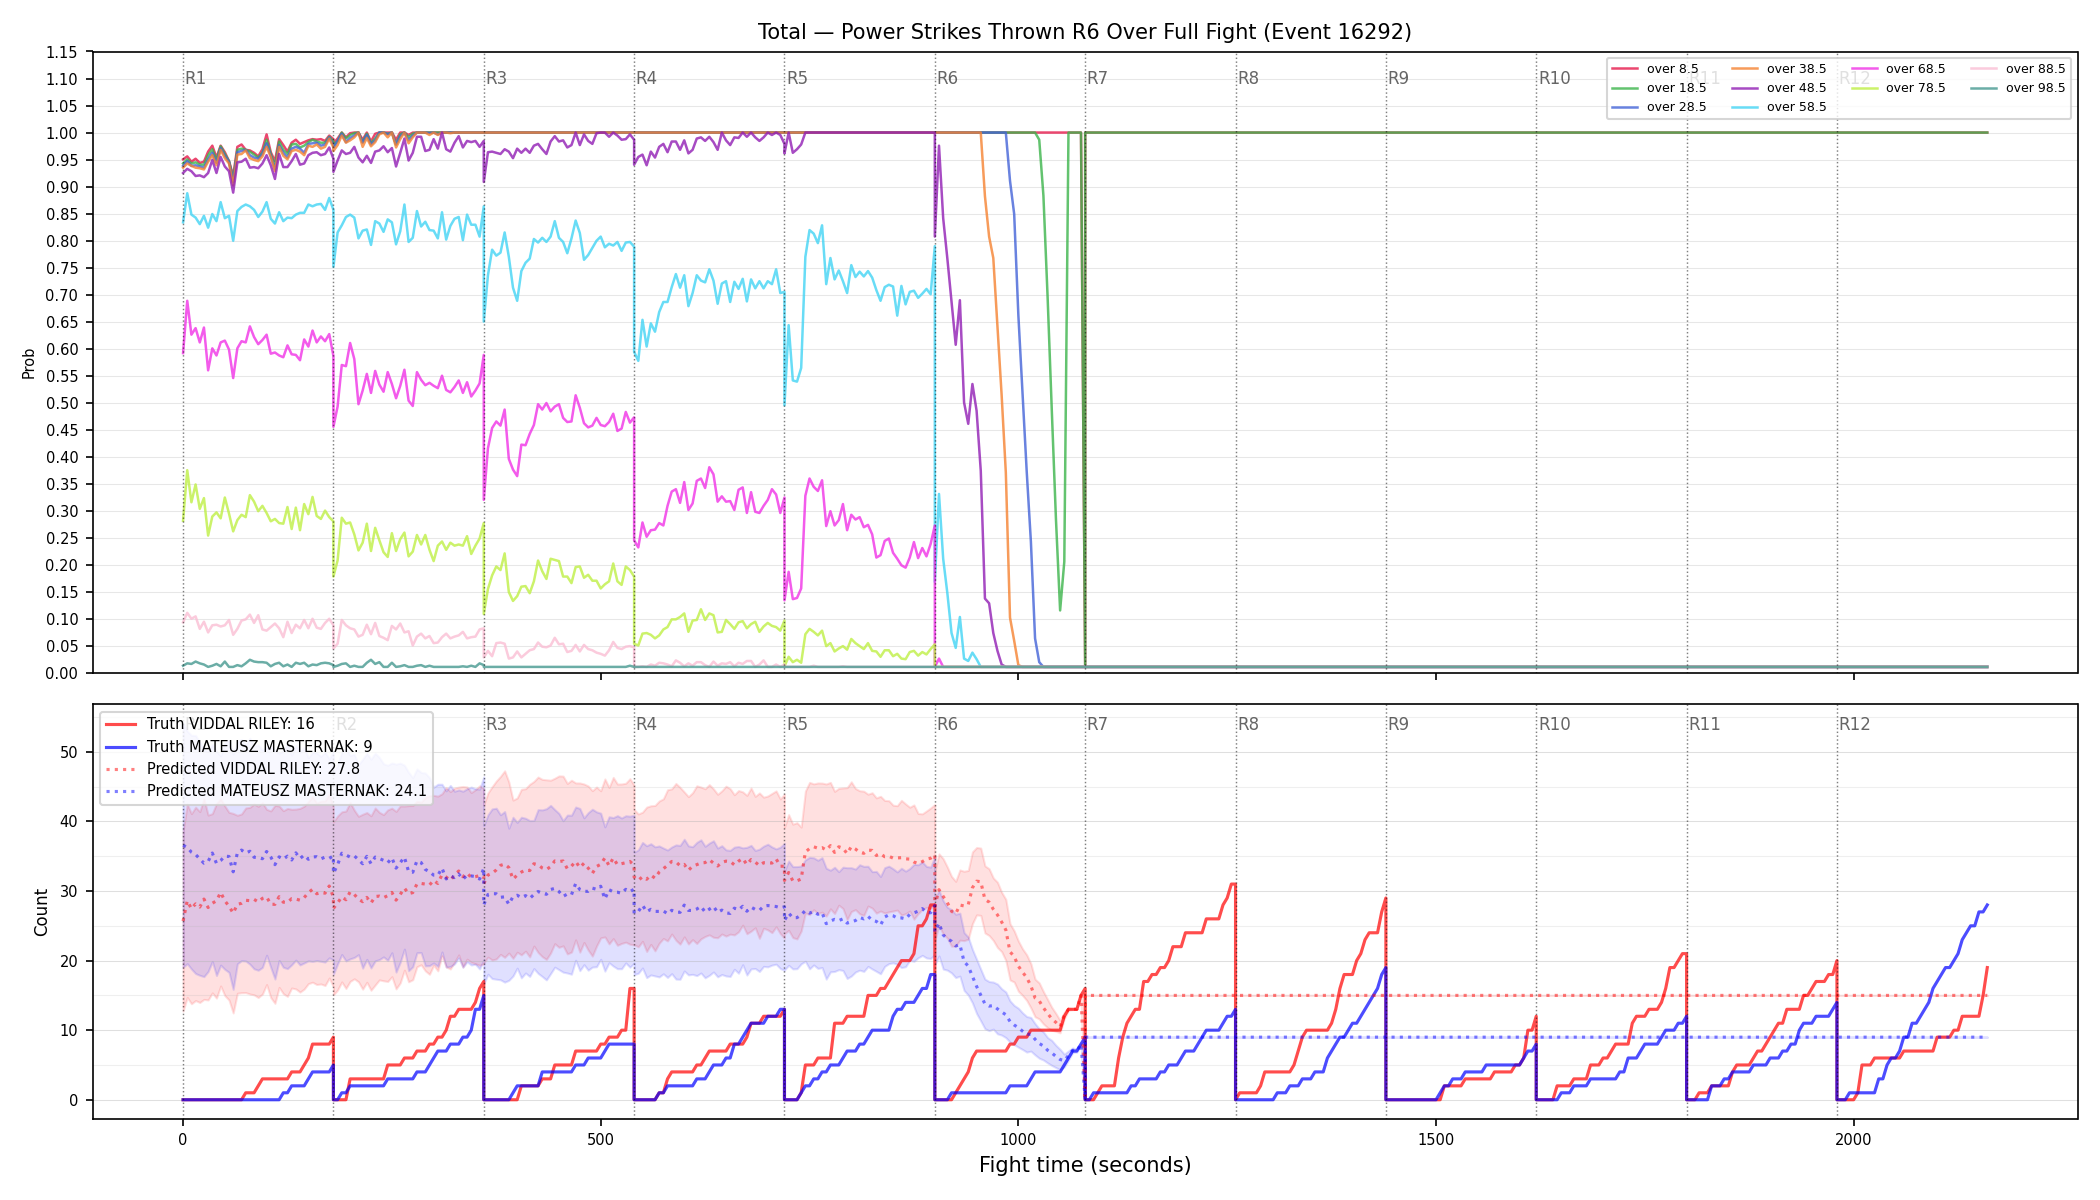Click the R7 round label in the top chart
2100x1200 pixels.
[1097, 78]
